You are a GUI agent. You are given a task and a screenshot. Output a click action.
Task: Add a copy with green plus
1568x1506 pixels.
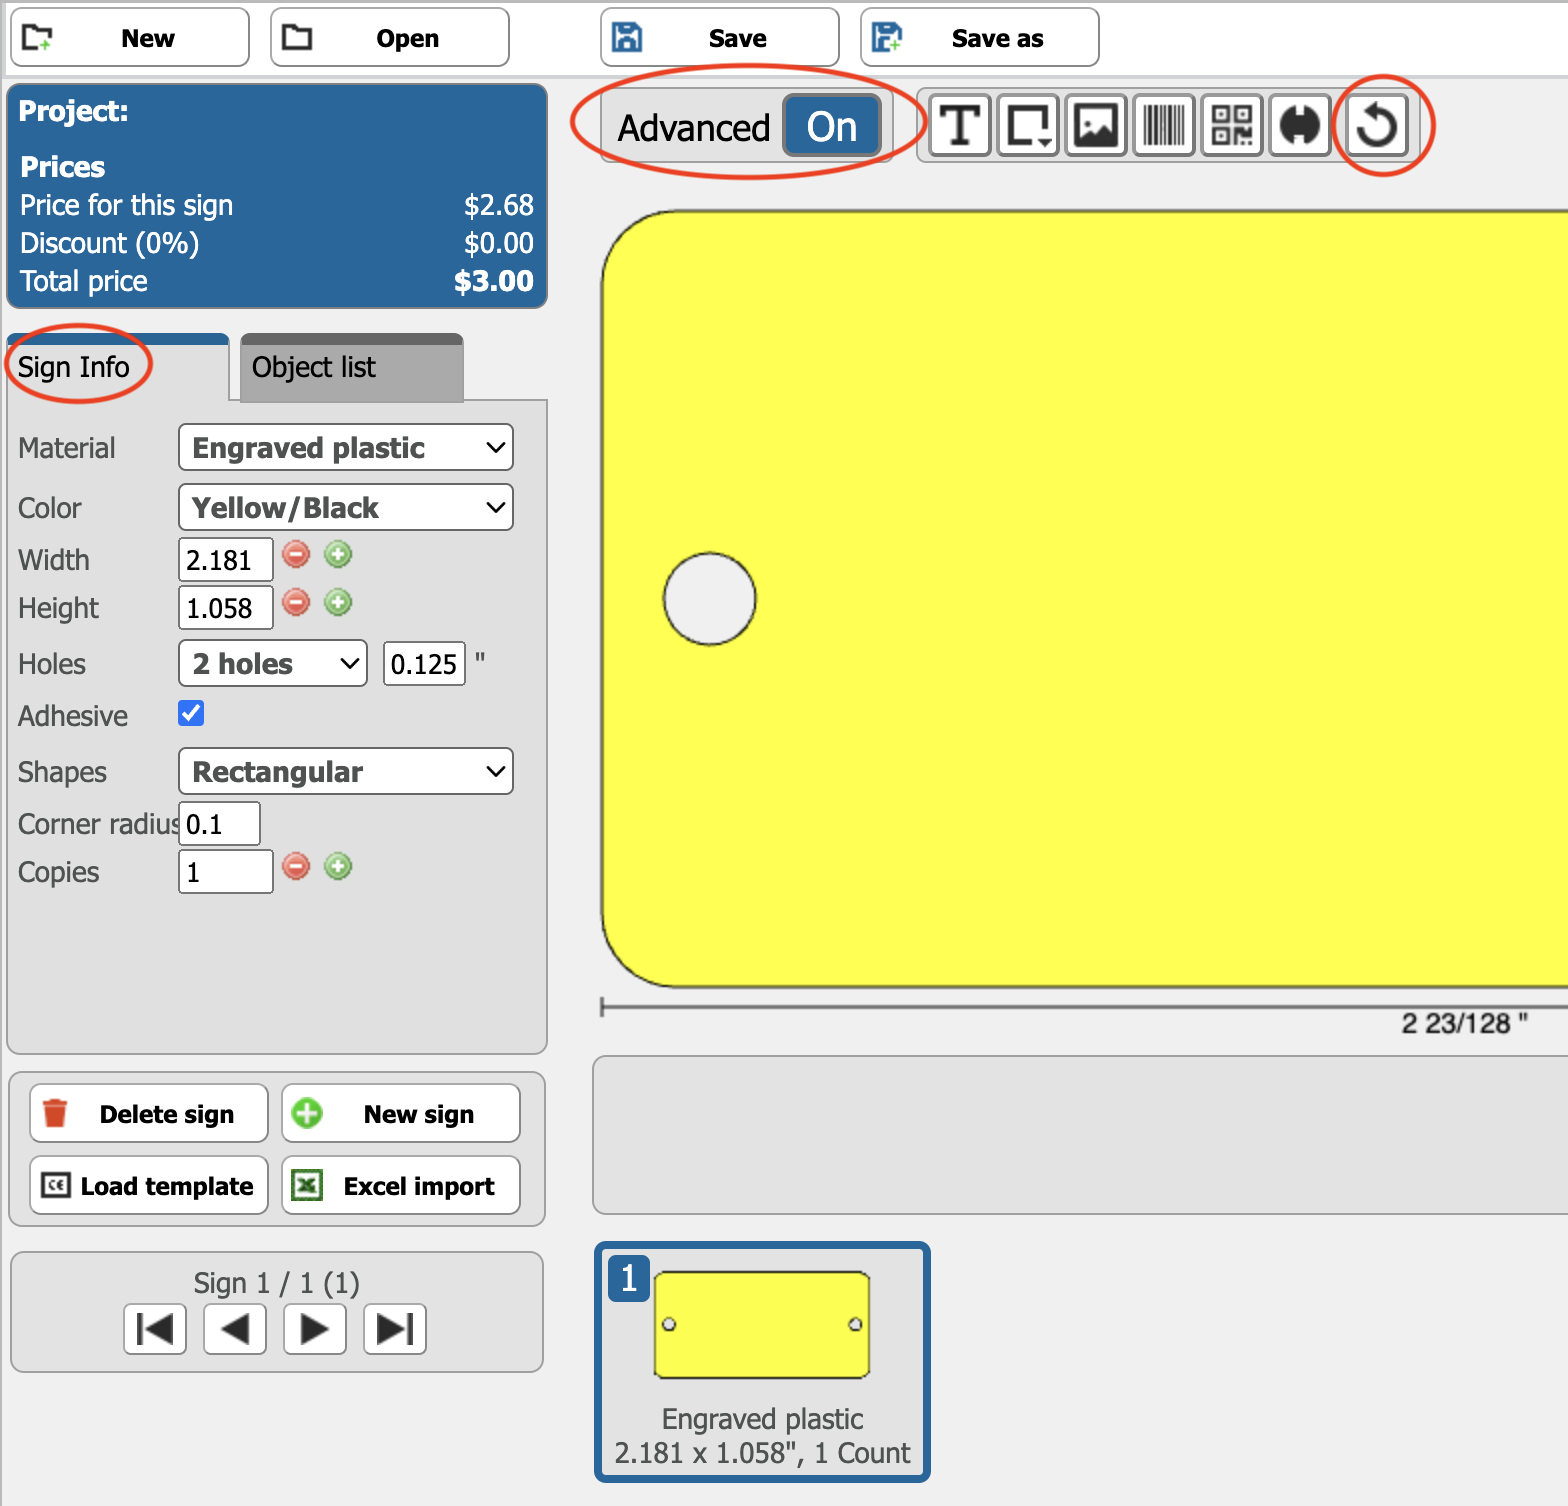(x=339, y=866)
